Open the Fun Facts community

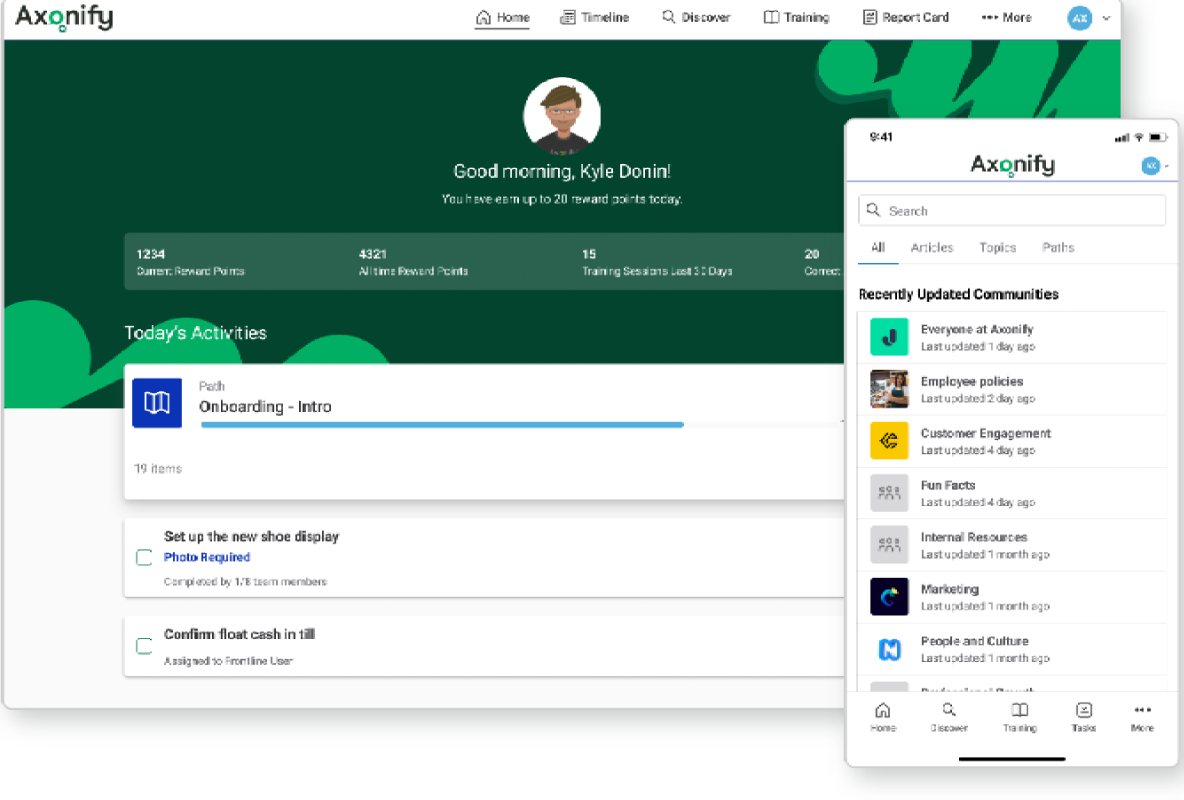1012,493
